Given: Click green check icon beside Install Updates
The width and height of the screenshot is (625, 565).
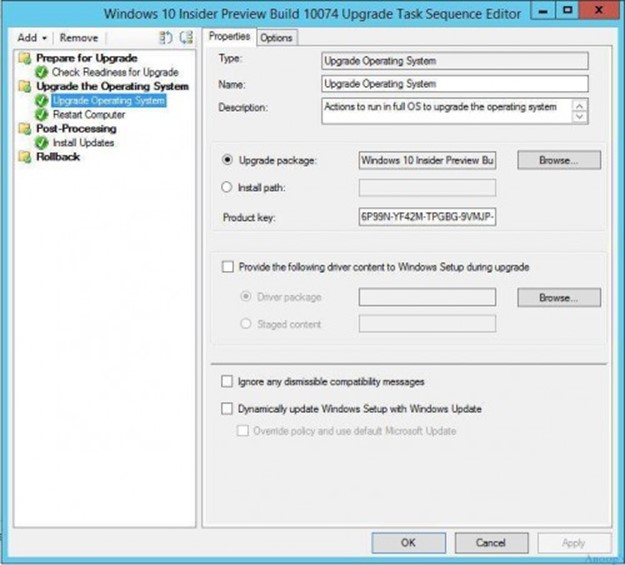Looking at the screenshot, I should pyautogui.click(x=41, y=143).
